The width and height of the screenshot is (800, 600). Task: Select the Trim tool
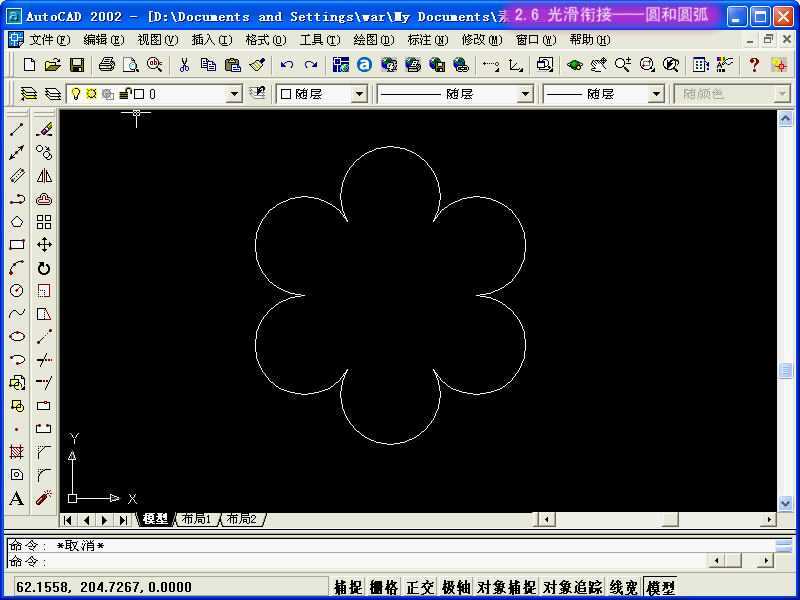point(44,360)
